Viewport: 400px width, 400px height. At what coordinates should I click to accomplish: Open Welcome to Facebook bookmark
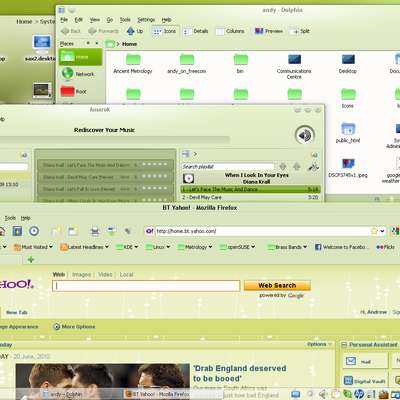click(x=342, y=247)
